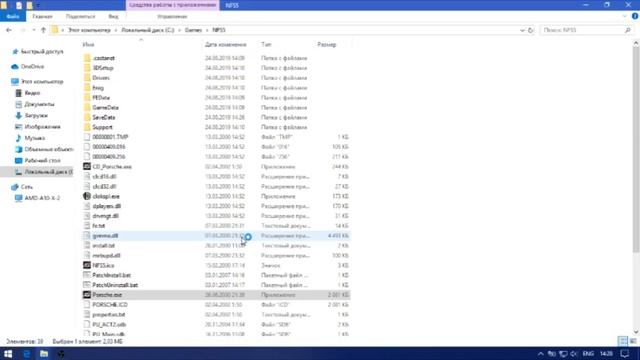Image resolution: width=640 pixels, height=360 pixels.
Task: Expand the ribbon with the chevron
Action: tap(625, 16)
